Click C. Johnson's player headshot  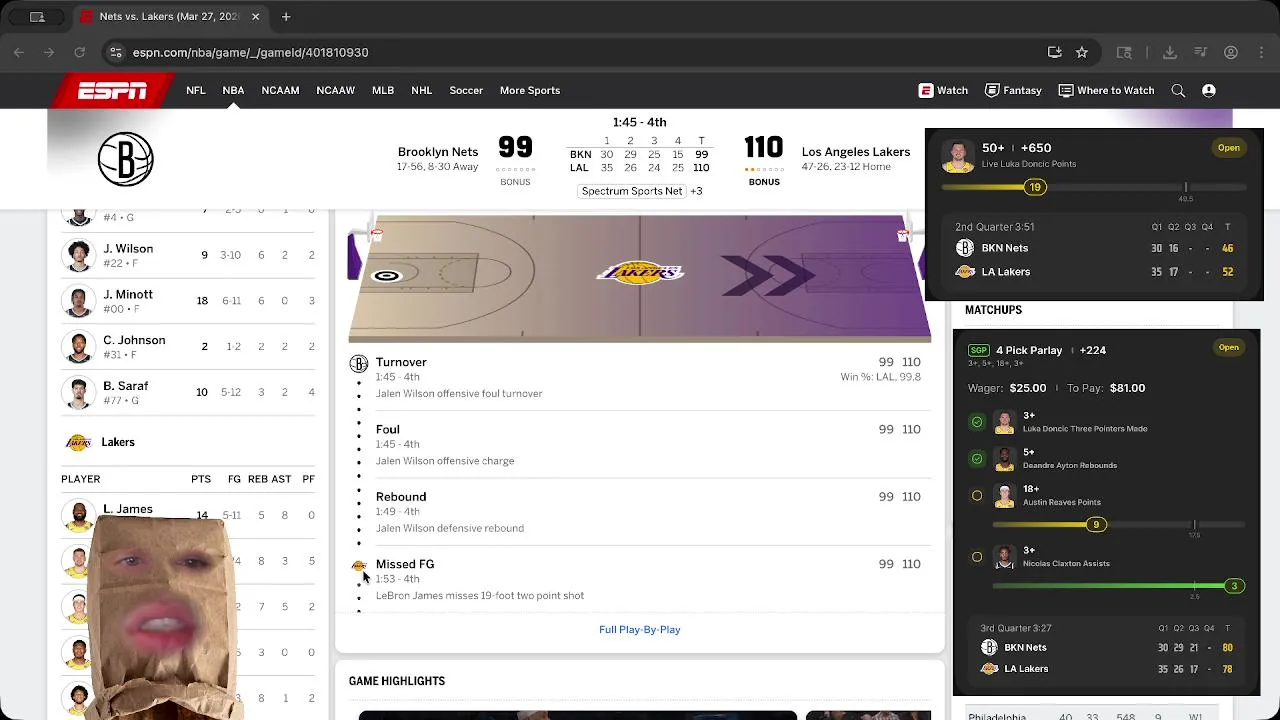[x=78, y=347]
